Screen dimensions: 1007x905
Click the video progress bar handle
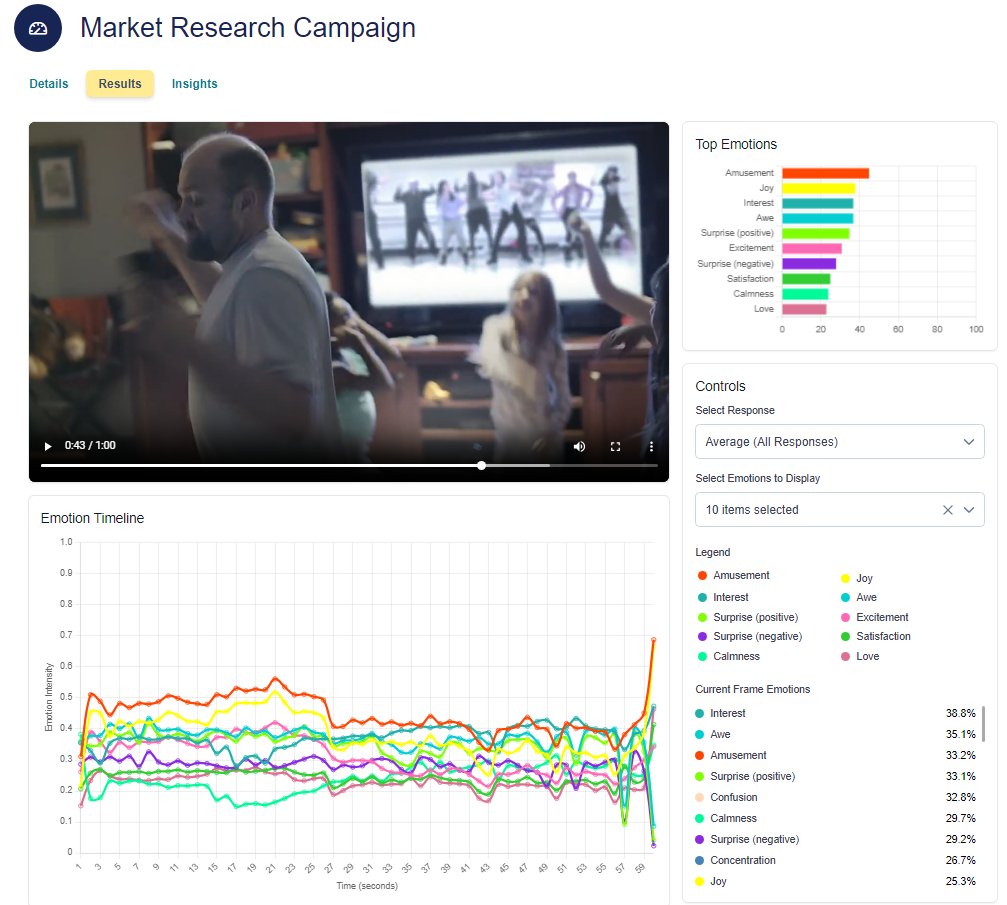(481, 466)
